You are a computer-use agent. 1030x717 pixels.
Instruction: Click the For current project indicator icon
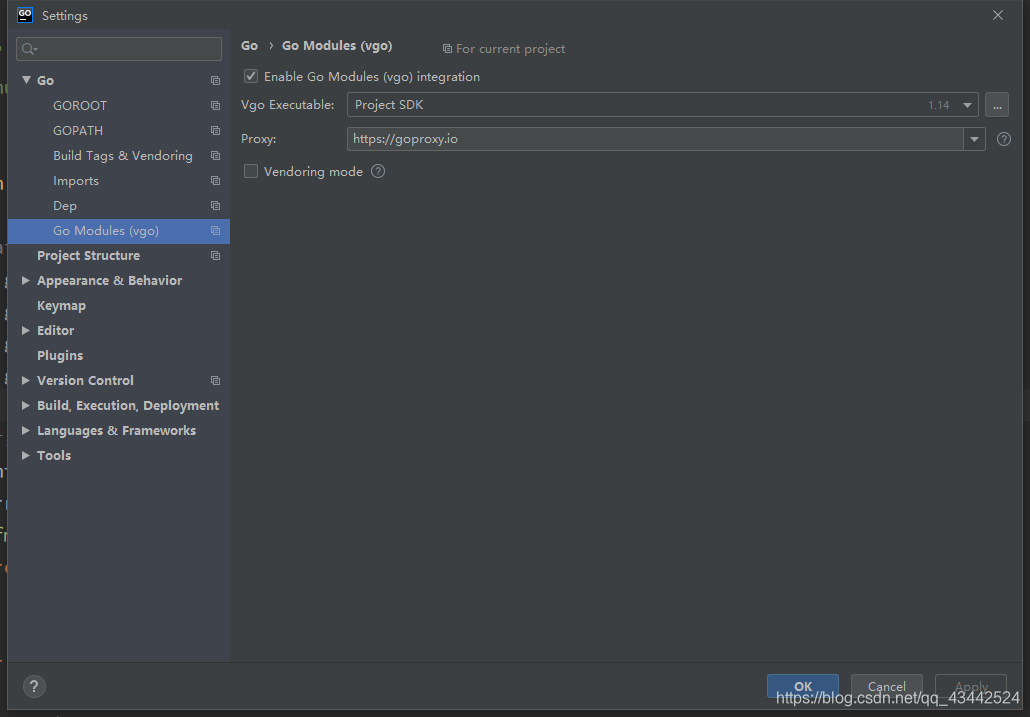(x=447, y=49)
